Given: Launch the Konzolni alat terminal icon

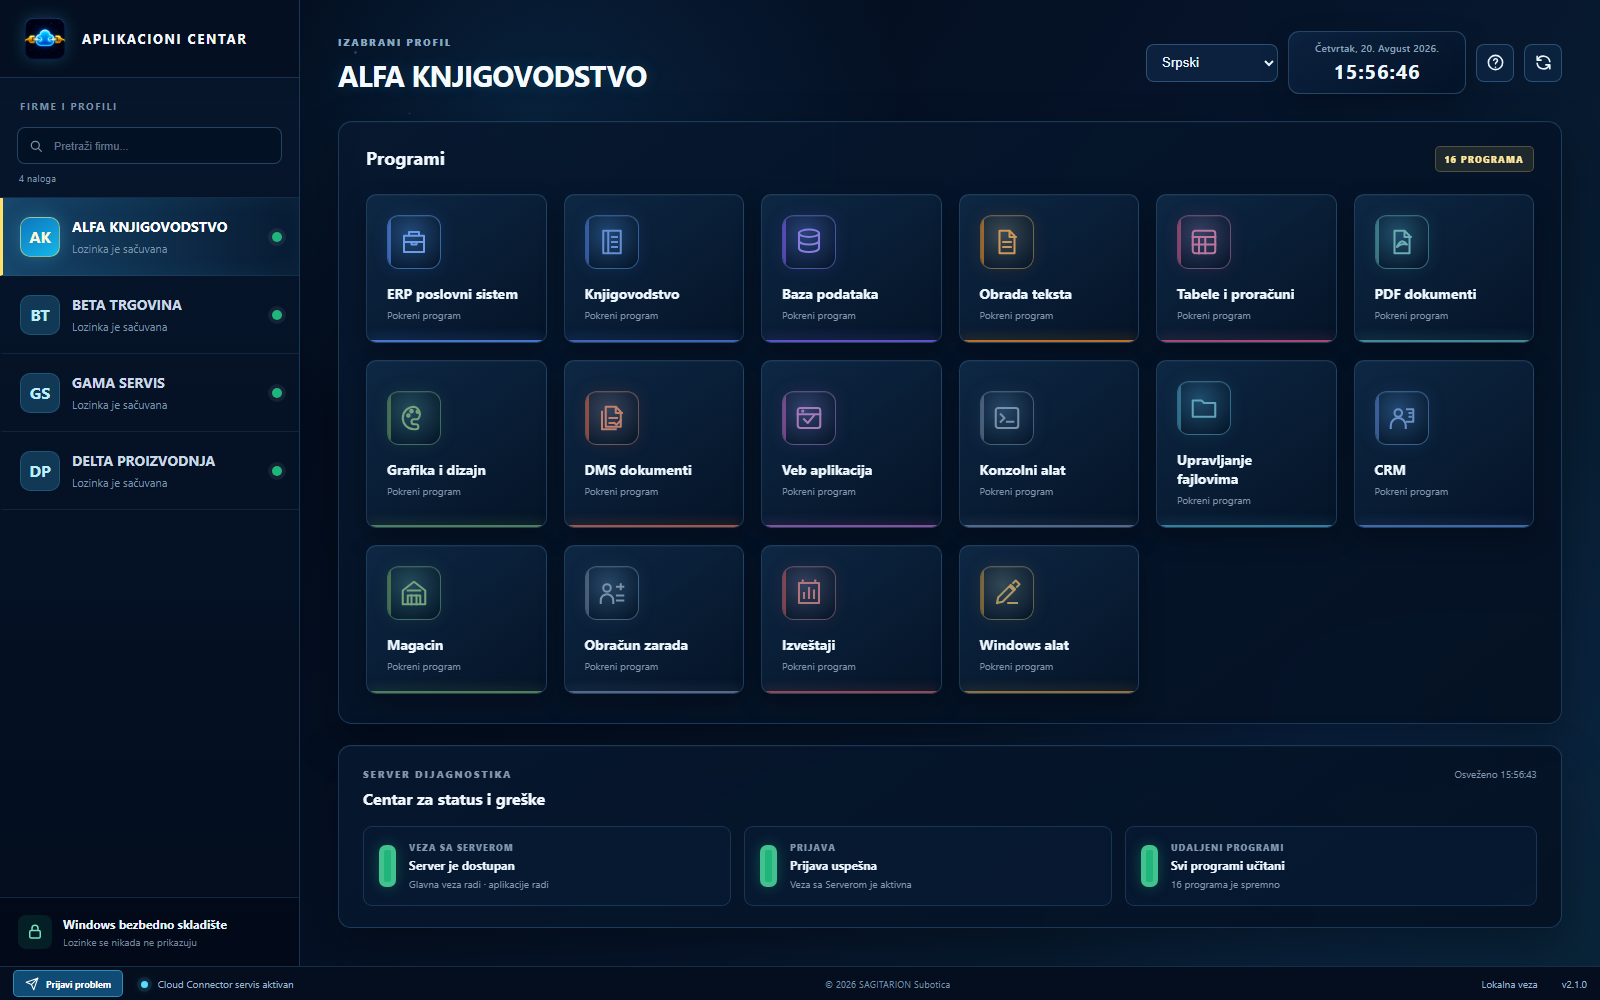Looking at the screenshot, I should pyautogui.click(x=1007, y=418).
